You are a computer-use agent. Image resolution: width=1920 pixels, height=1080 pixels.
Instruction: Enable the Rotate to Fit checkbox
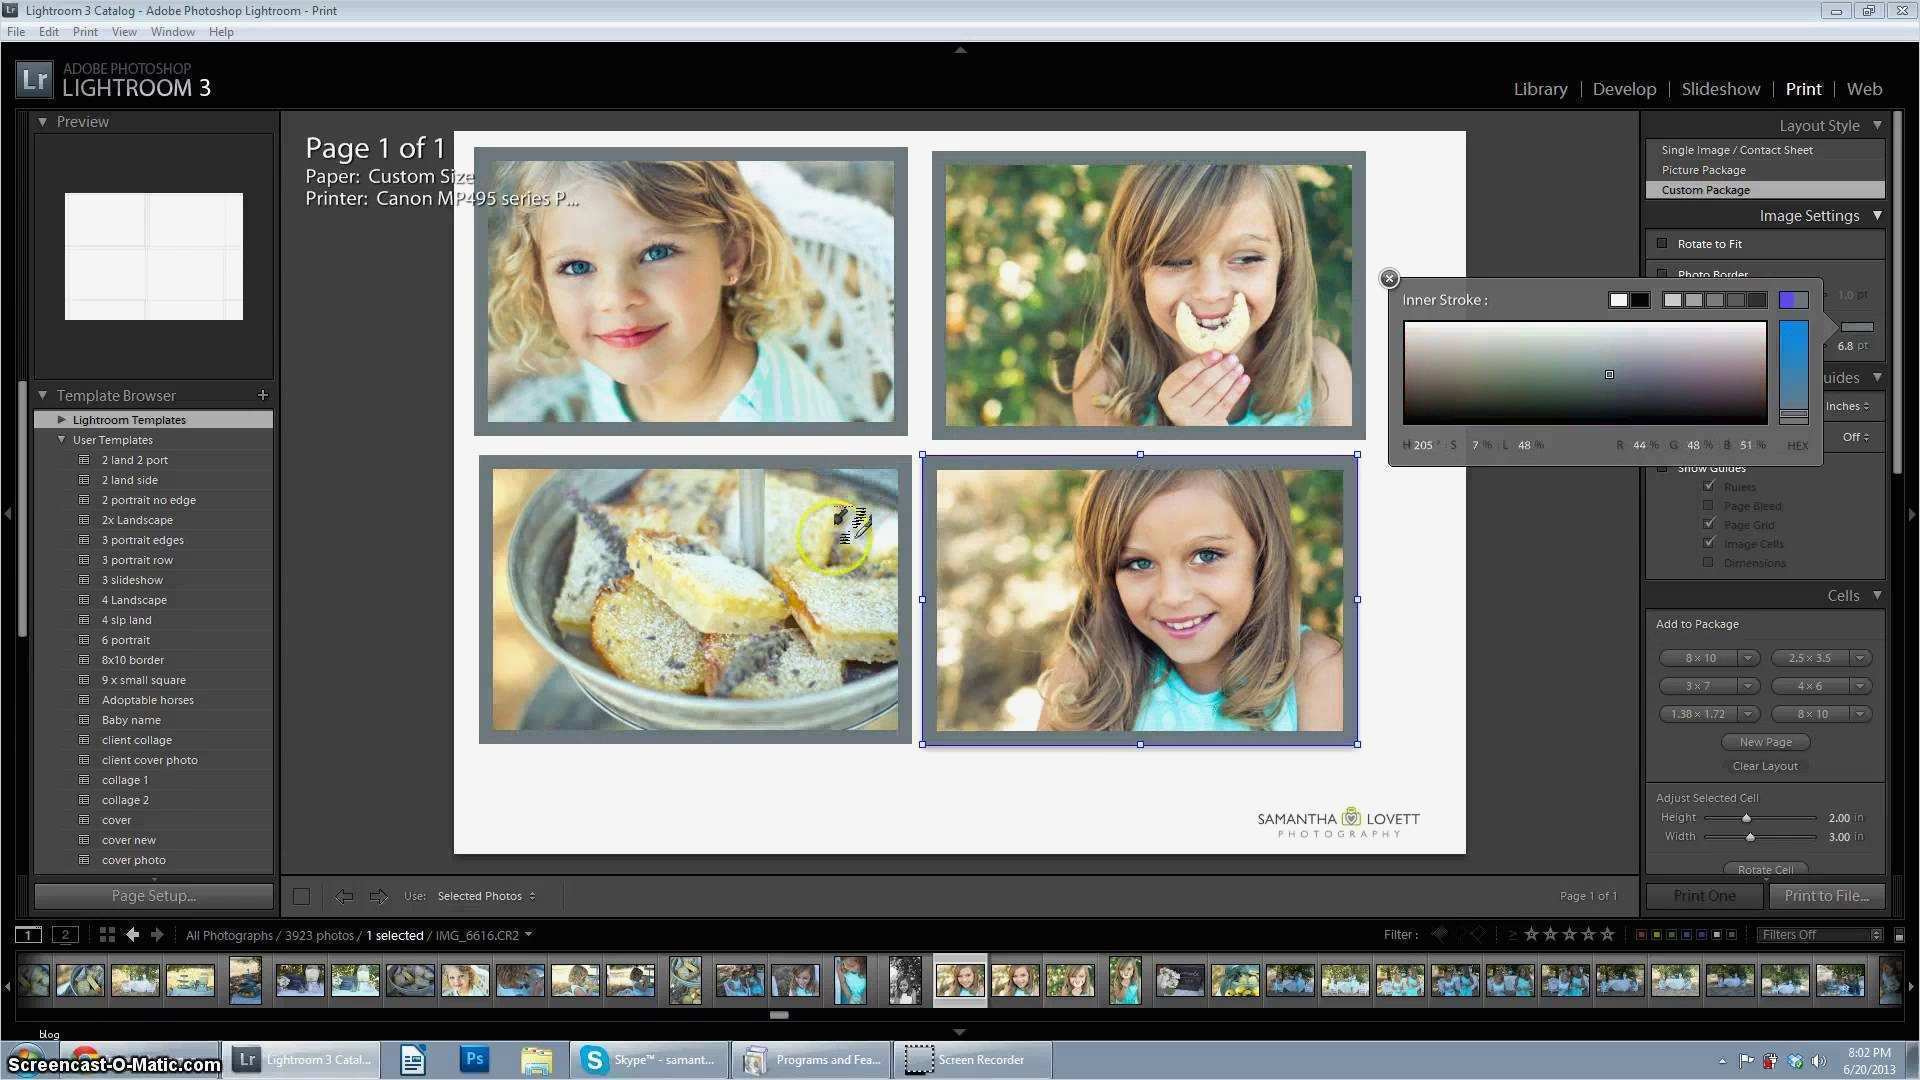pyautogui.click(x=1662, y=243)
